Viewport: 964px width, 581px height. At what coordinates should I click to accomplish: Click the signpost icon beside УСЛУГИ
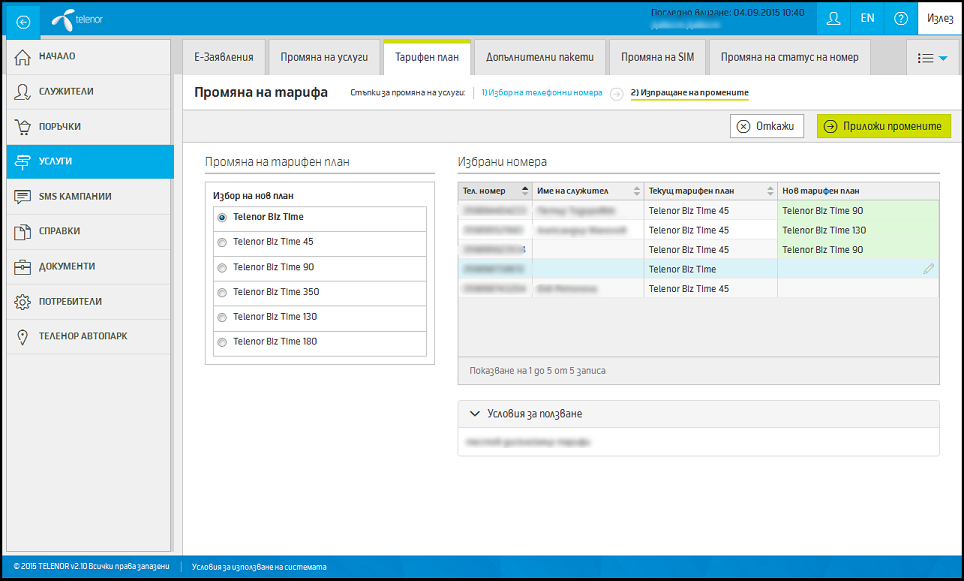click(x=22, y=162)
